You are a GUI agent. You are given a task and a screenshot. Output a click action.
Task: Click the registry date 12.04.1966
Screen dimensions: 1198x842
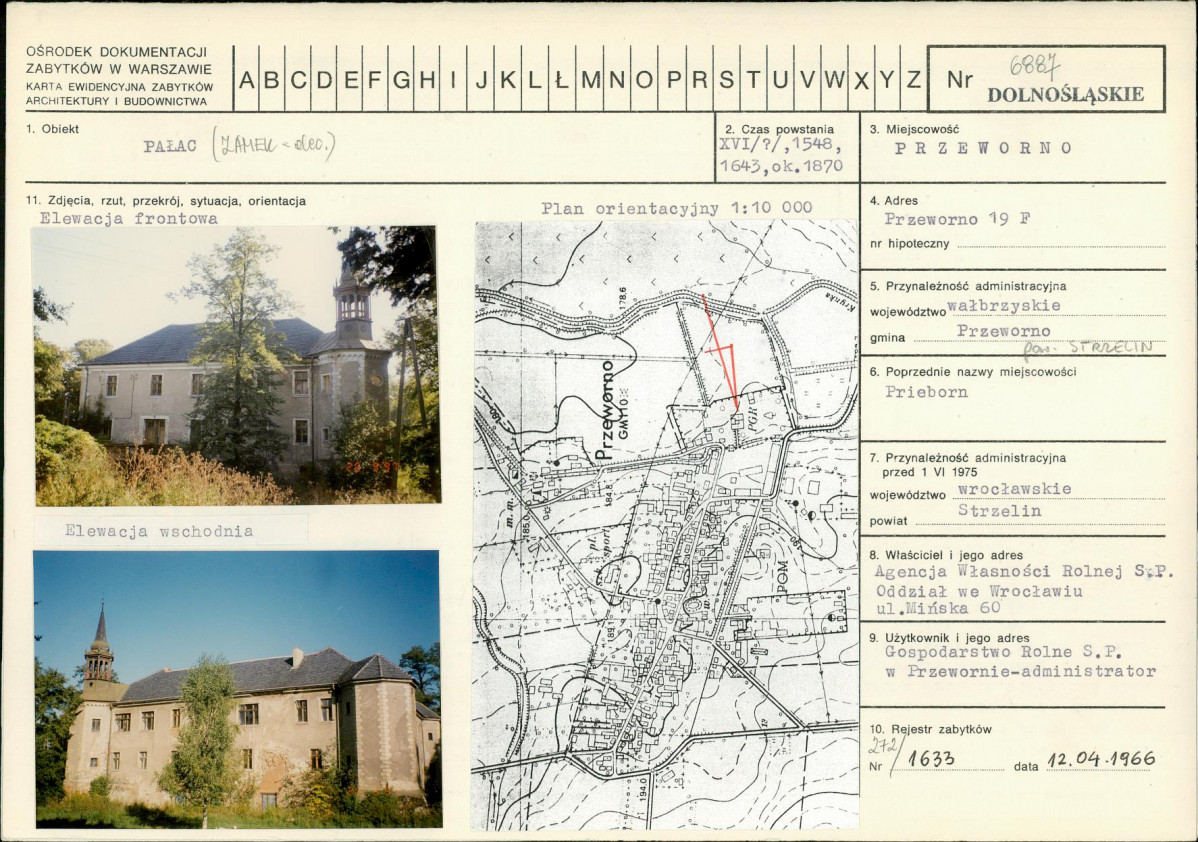pos(1100,760)
